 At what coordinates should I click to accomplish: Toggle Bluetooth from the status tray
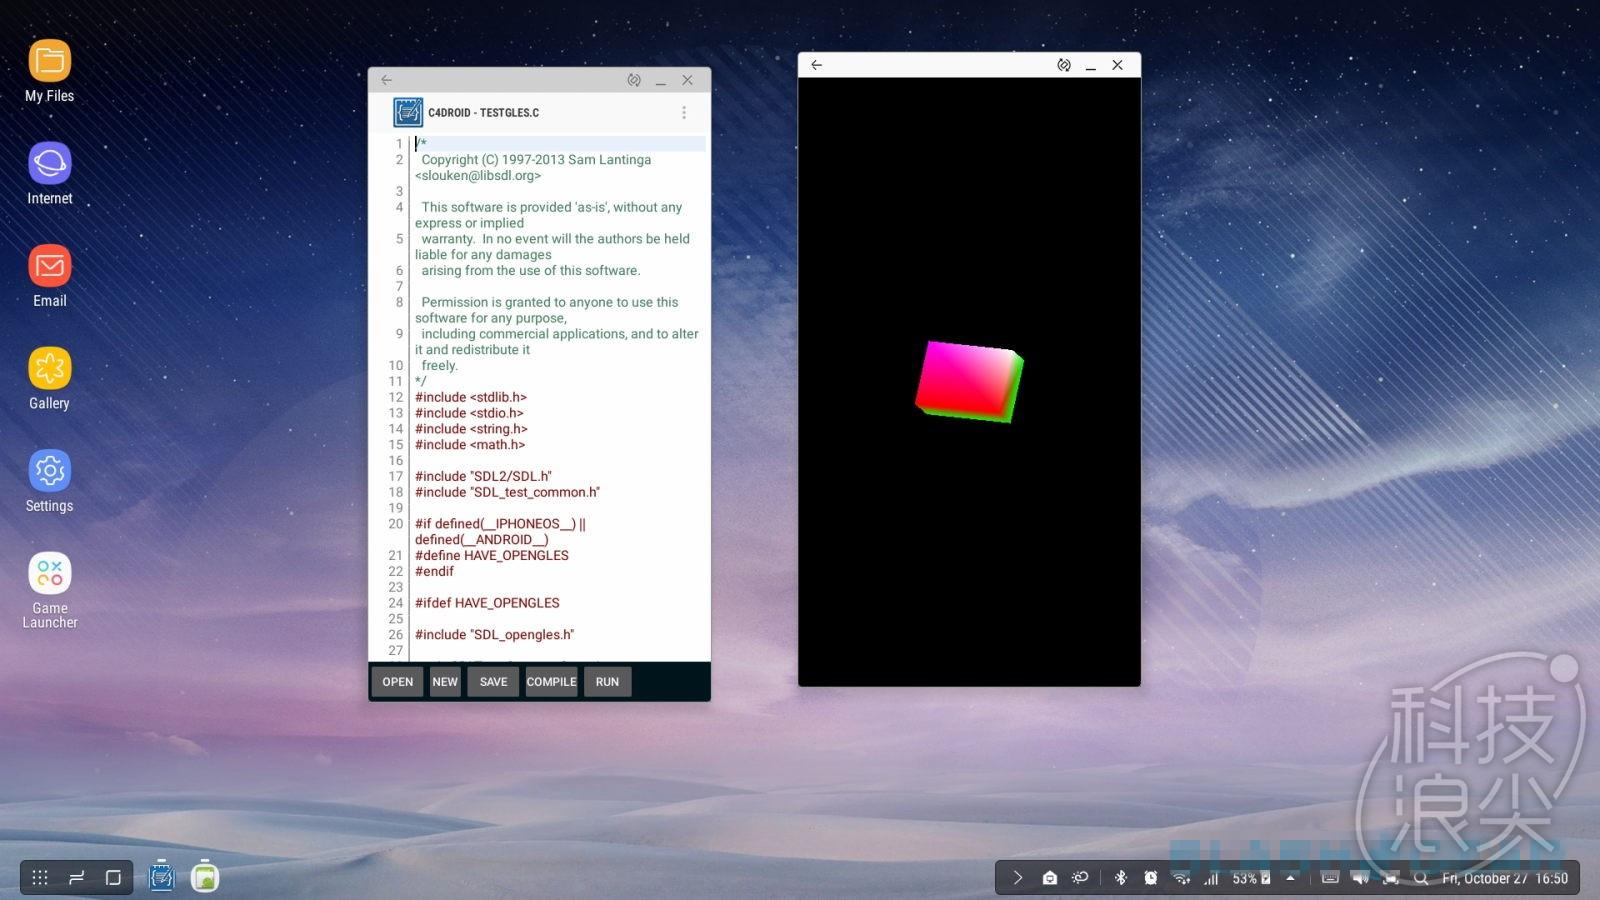pyautogui.click(x=1120, y=878)
